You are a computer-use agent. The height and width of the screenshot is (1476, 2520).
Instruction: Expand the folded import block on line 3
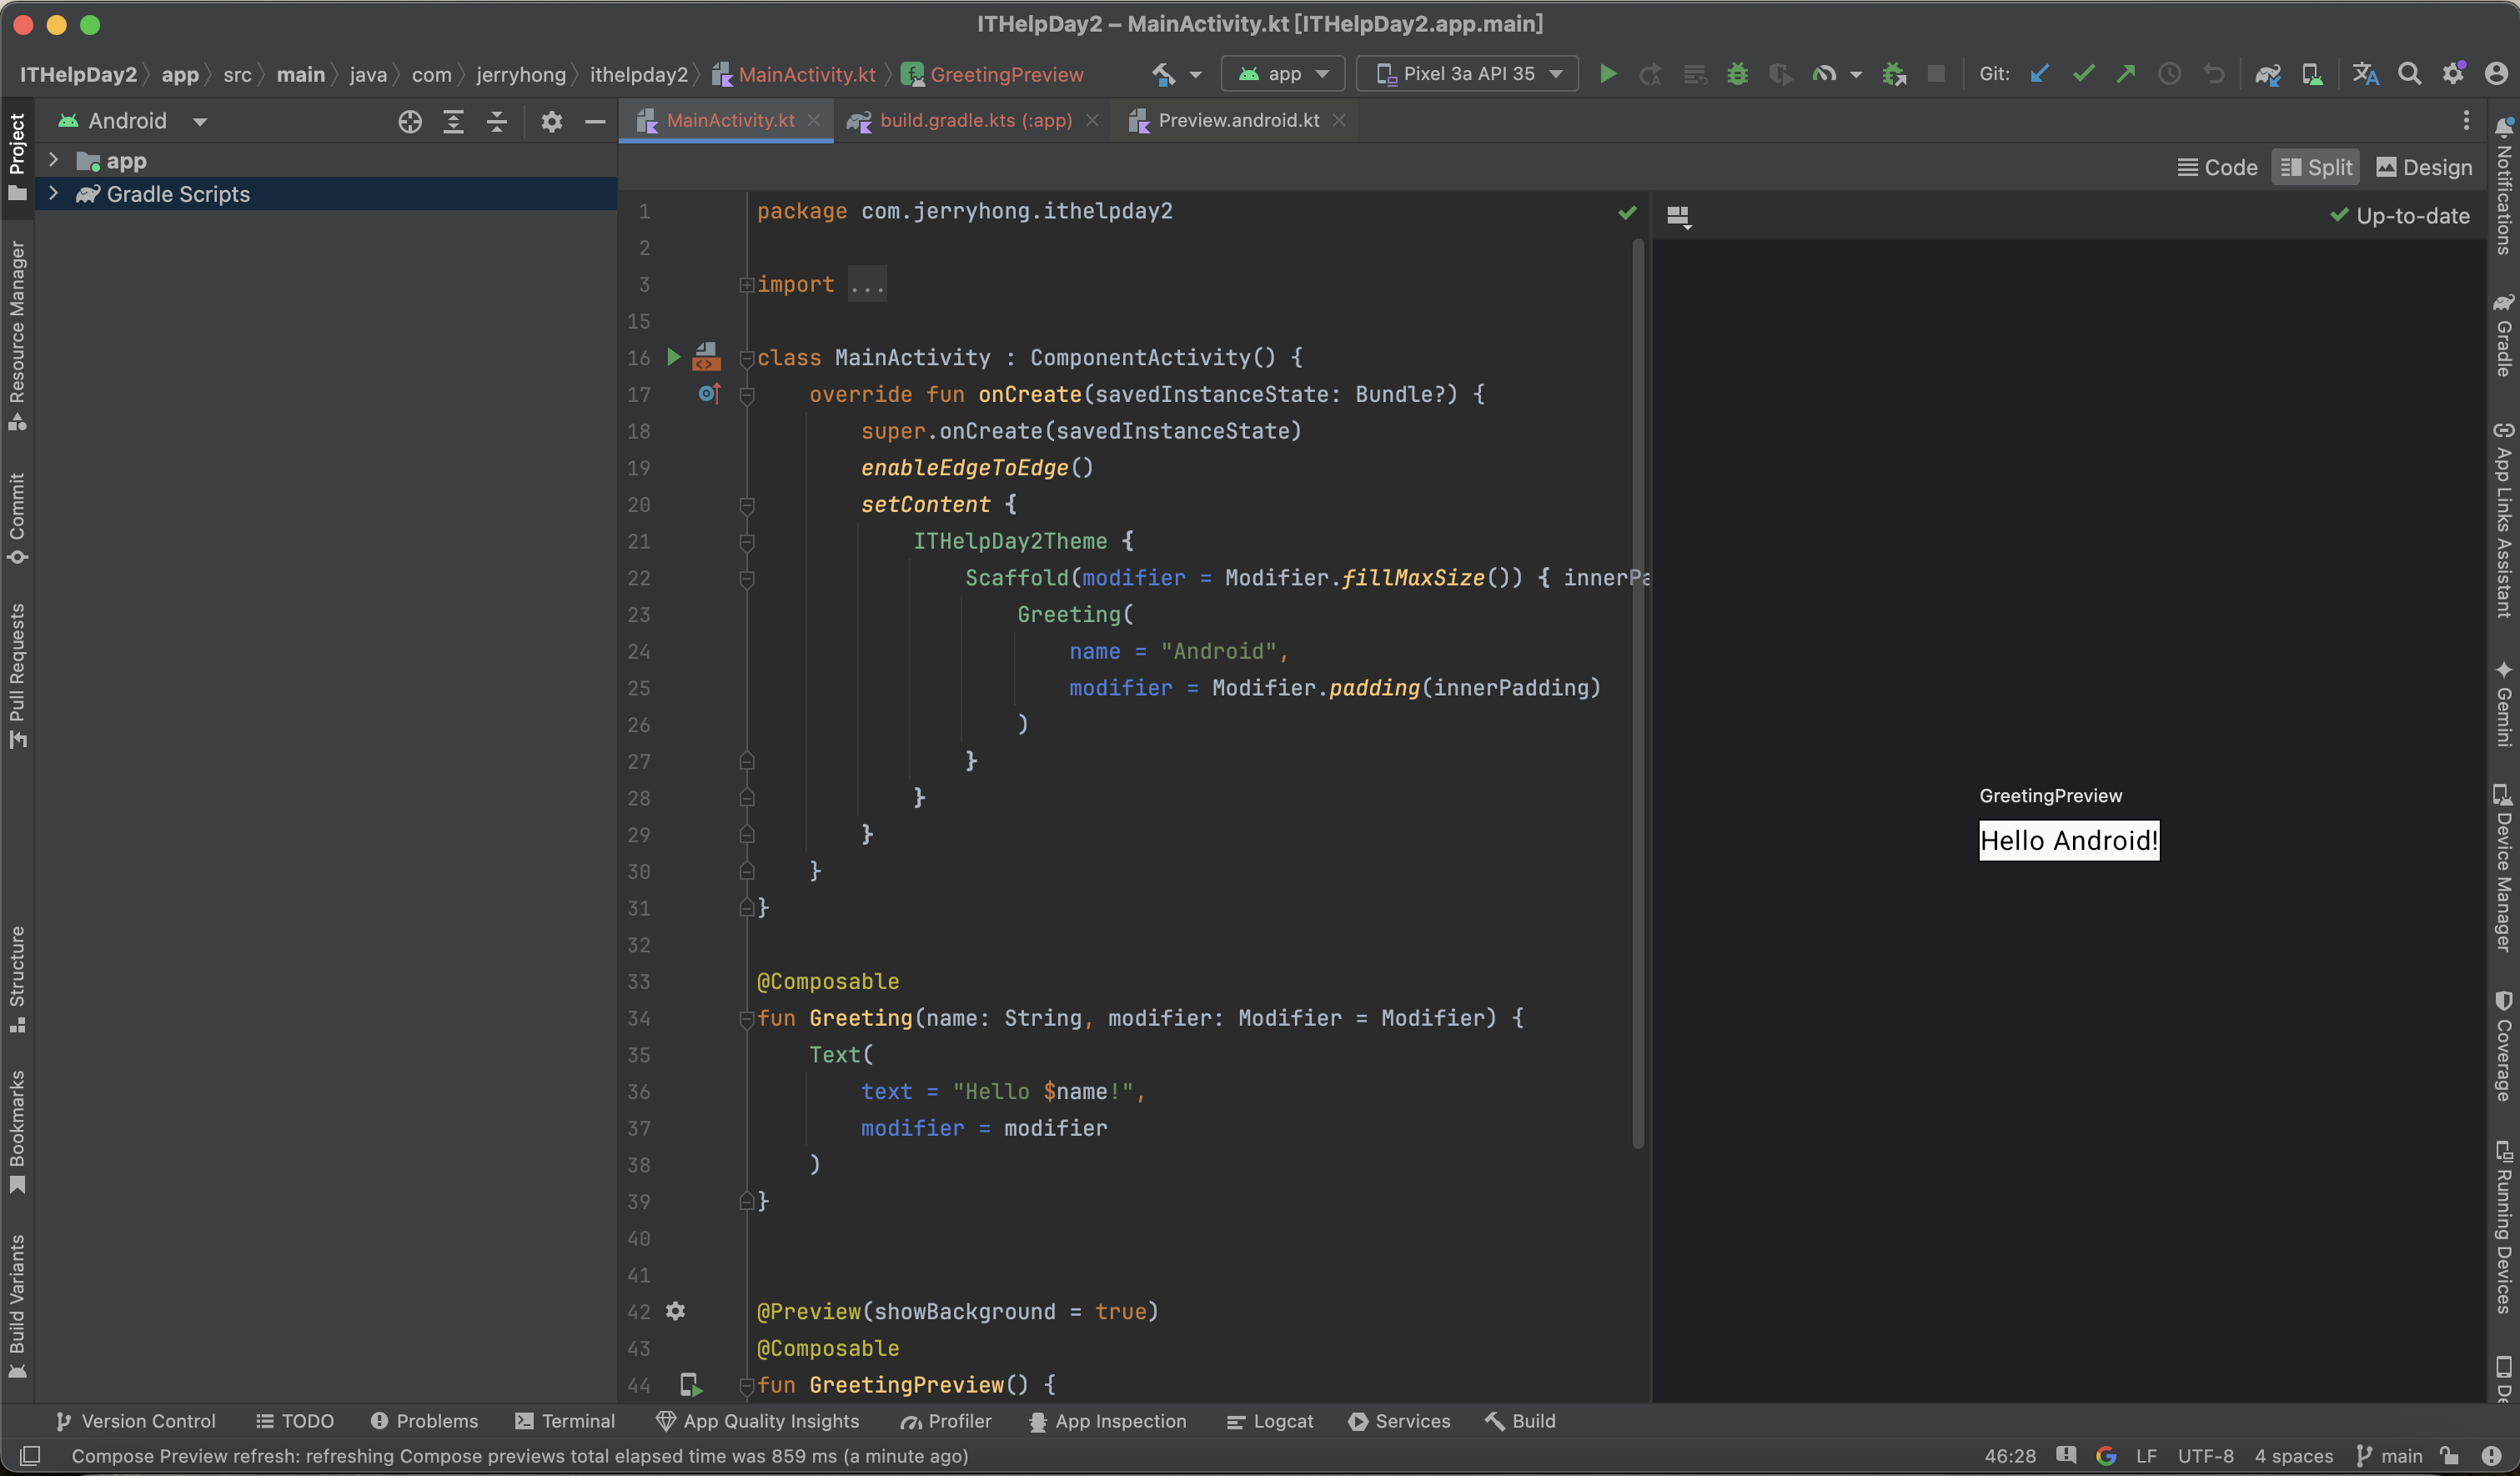point(746,285)
